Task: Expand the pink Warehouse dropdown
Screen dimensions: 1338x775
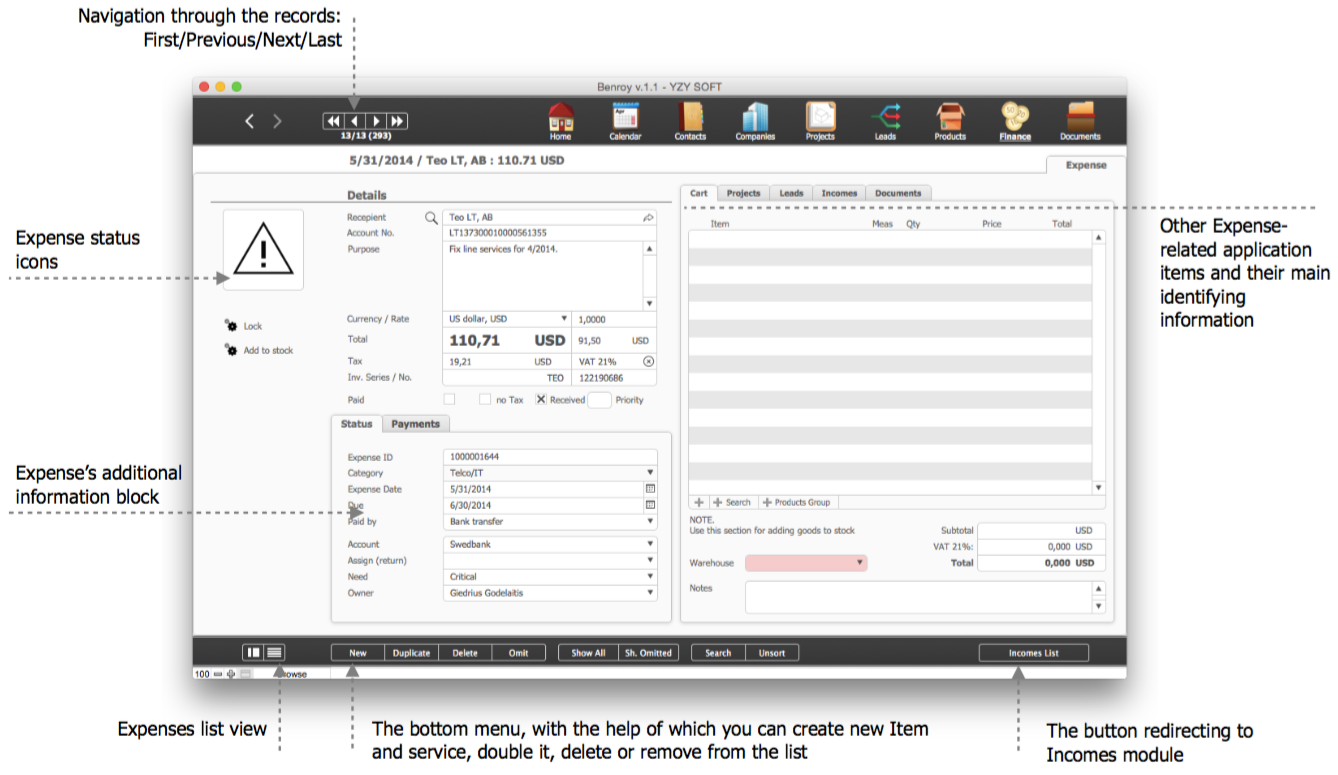Action: tap(806, 563)
